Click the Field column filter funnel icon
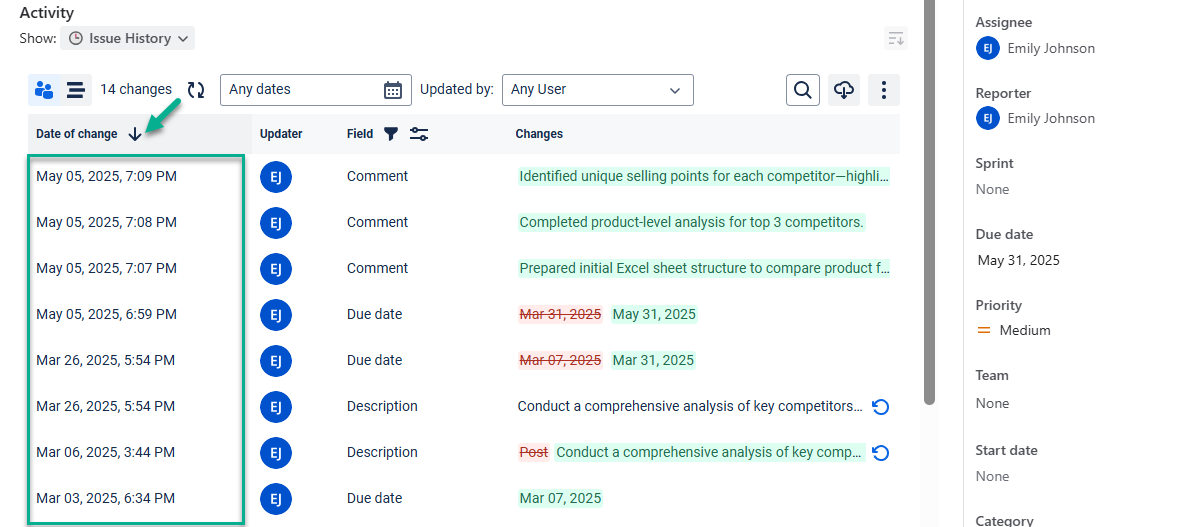1200x527 pixels. [391, 134]
